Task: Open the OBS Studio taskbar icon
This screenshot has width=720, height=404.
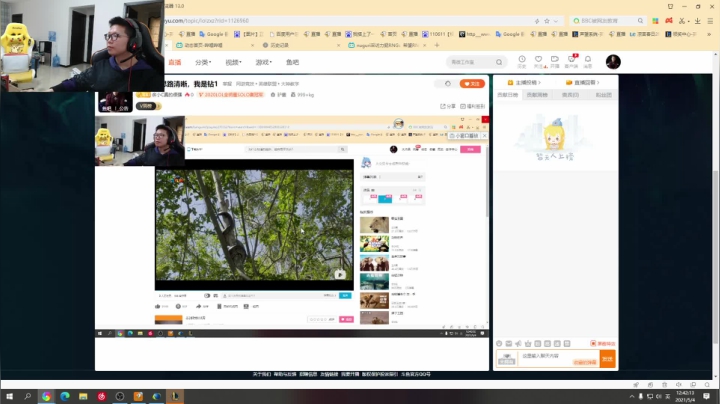Action: [x=120, y=396]
